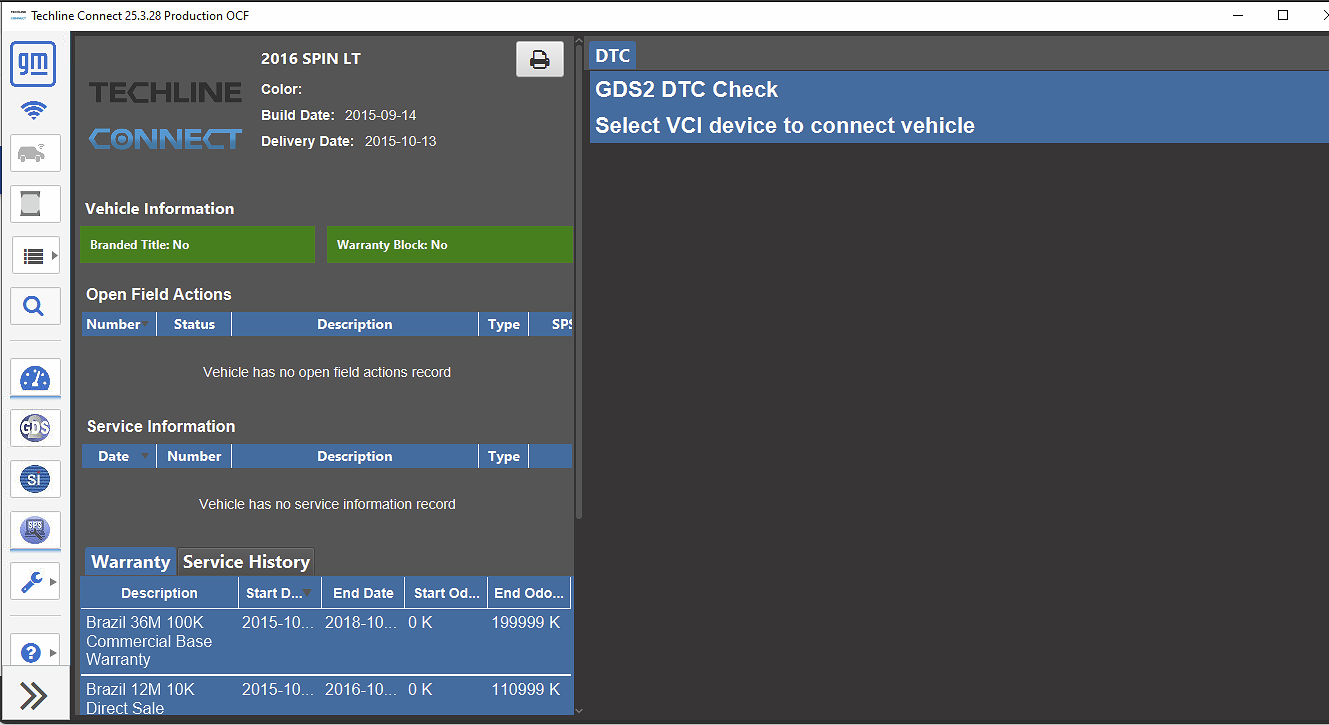Click Branded Title: No status box

(197, 244)
